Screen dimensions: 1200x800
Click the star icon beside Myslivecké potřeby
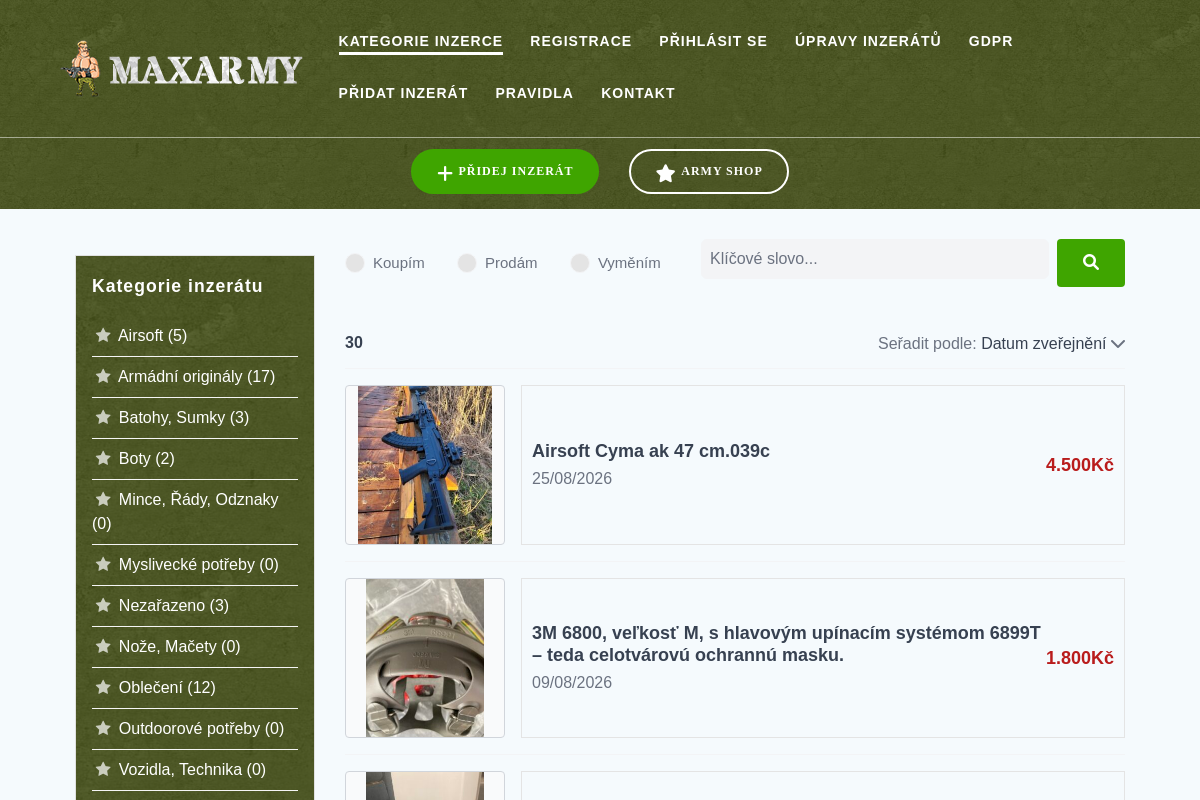click(103, 564)
